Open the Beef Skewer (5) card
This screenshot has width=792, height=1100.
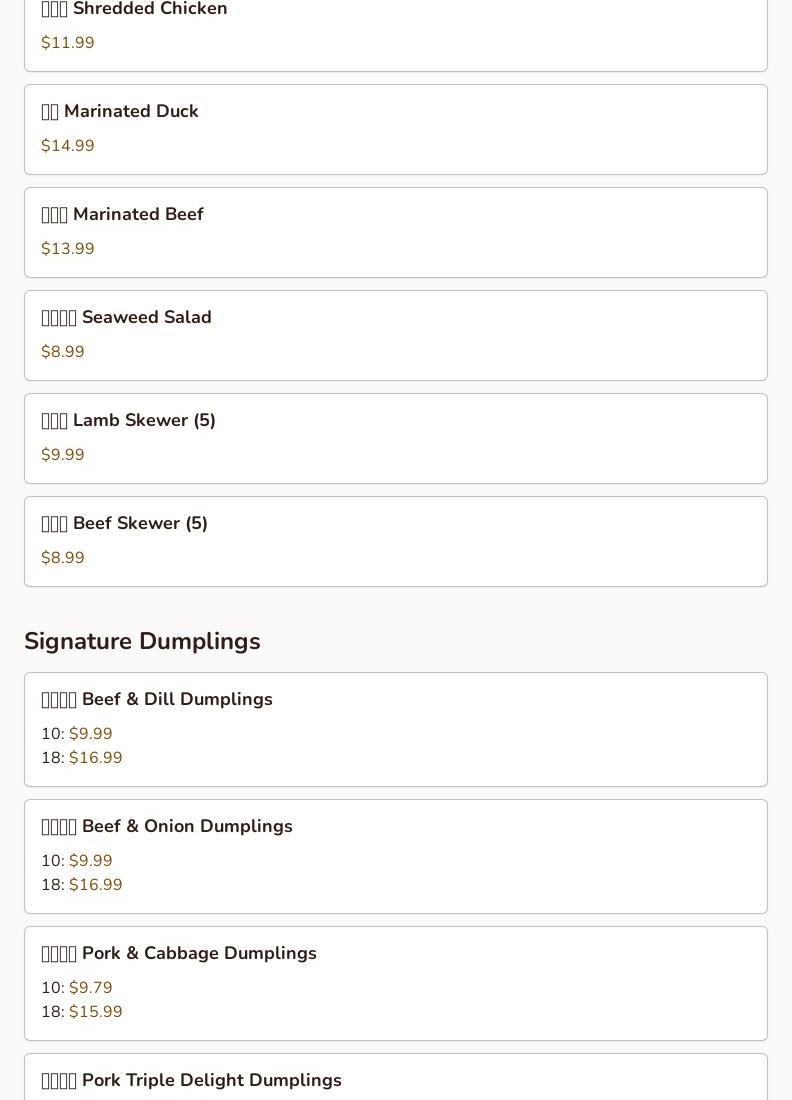point(396,542)
